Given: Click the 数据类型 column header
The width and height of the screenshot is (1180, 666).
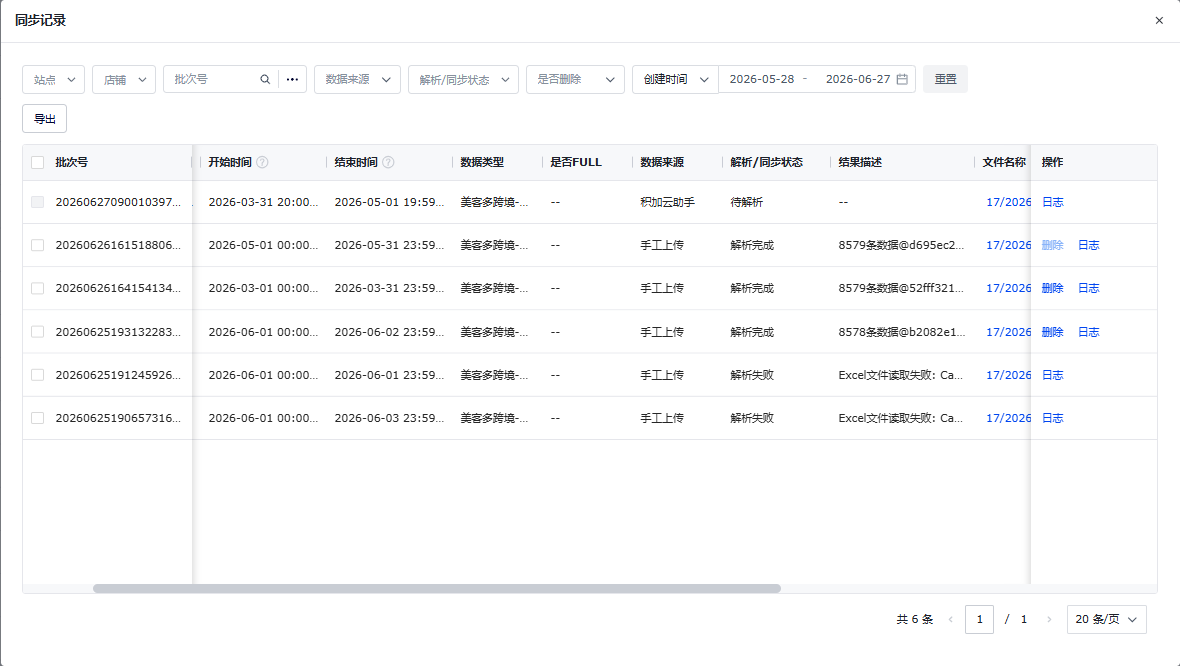Looking at the screenshot, I should 482,163.
